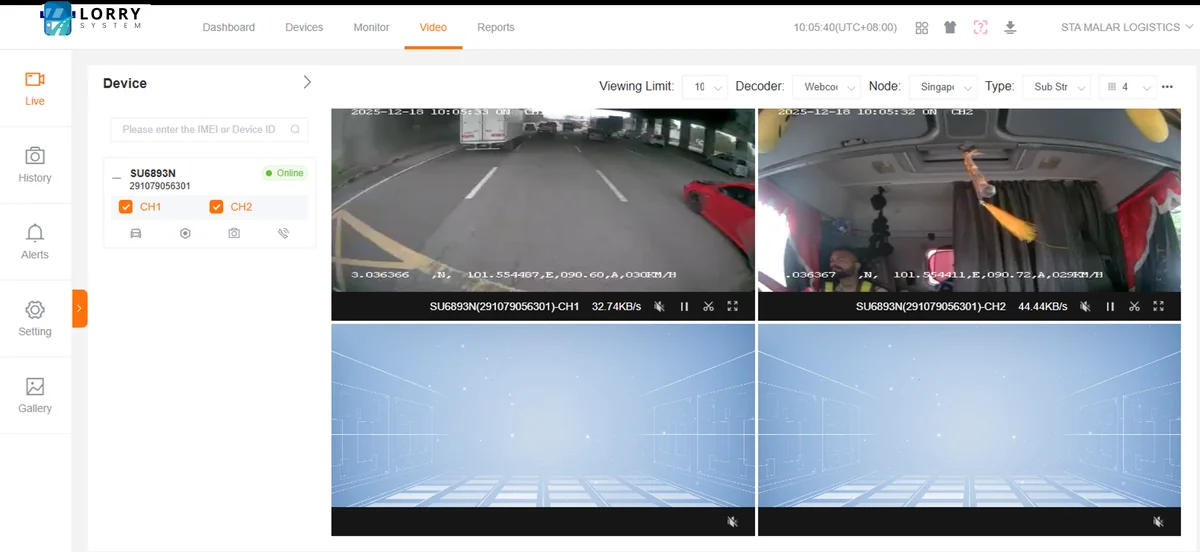
Task: Uncheck the CH2 channel checkbox
Action: click(x=216, y=207)
